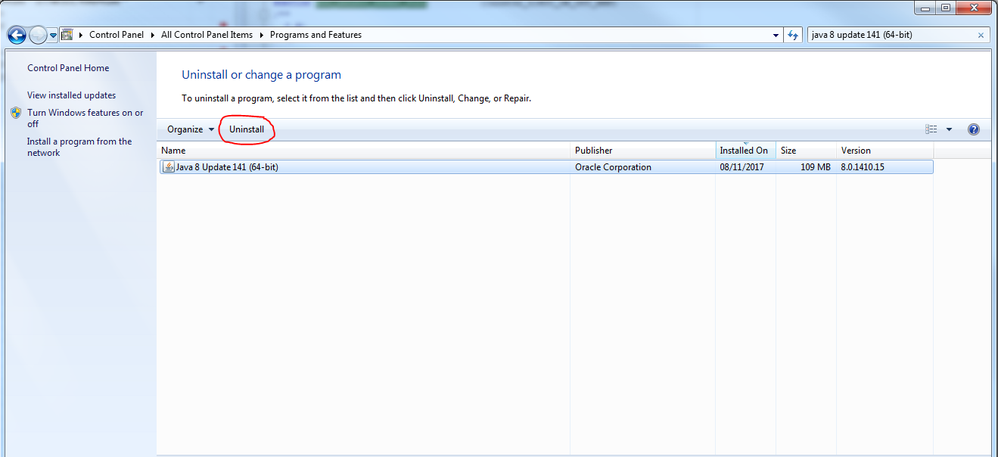The width and height of the screenshot is (998, 457).
Task: Click the 109 MB size cell
Action: point(815,167)
